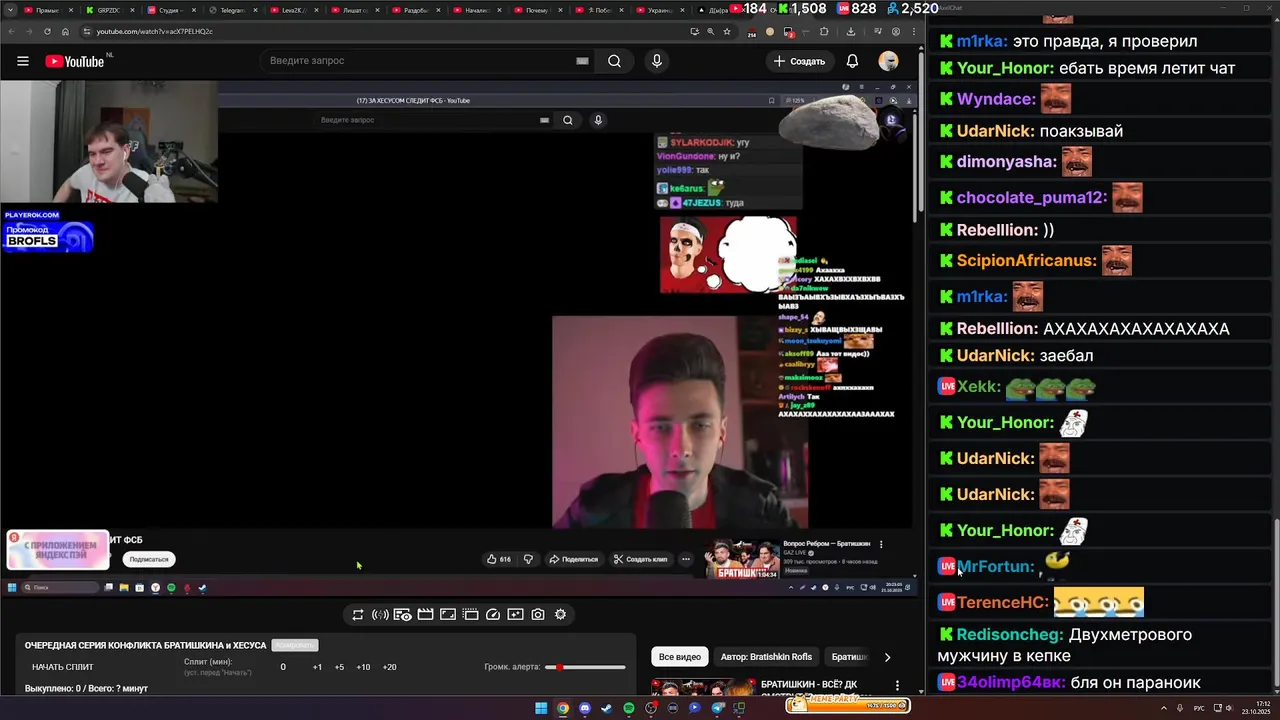
Task: Open options menu for "Вопрос Ребром" video
Action: coord(881,544)
